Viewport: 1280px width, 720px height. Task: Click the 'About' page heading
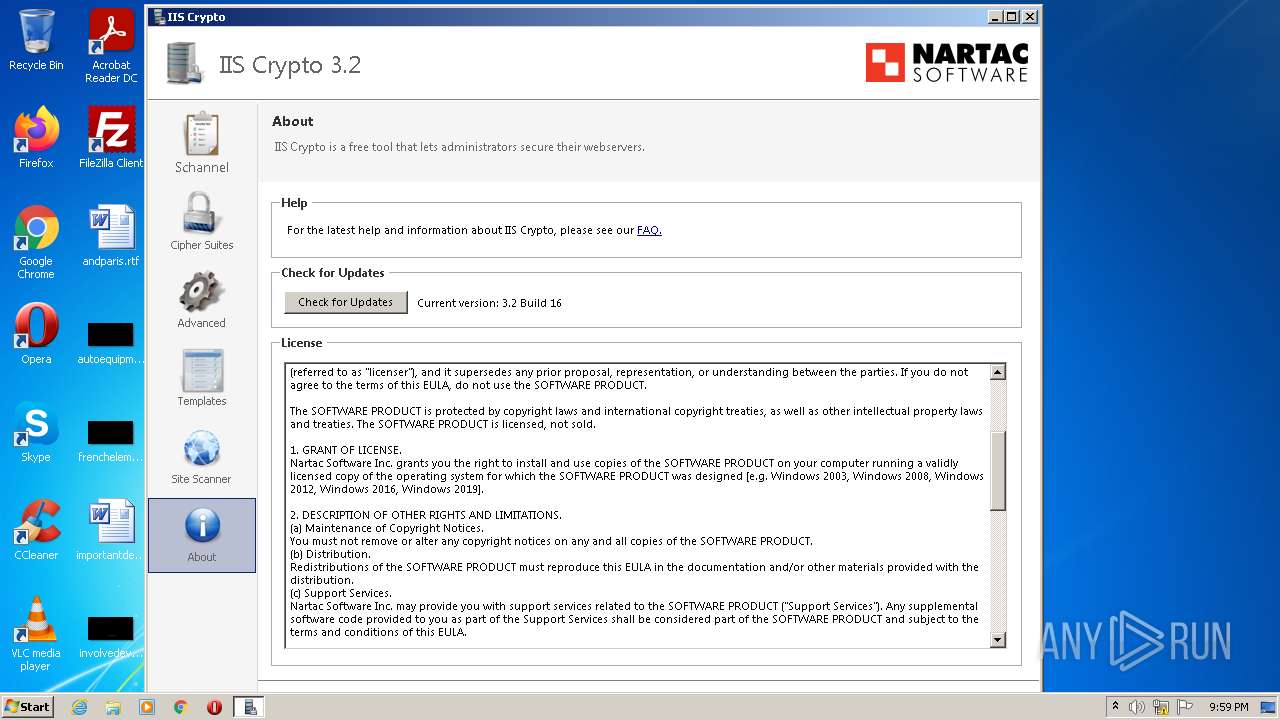(293, 121)
